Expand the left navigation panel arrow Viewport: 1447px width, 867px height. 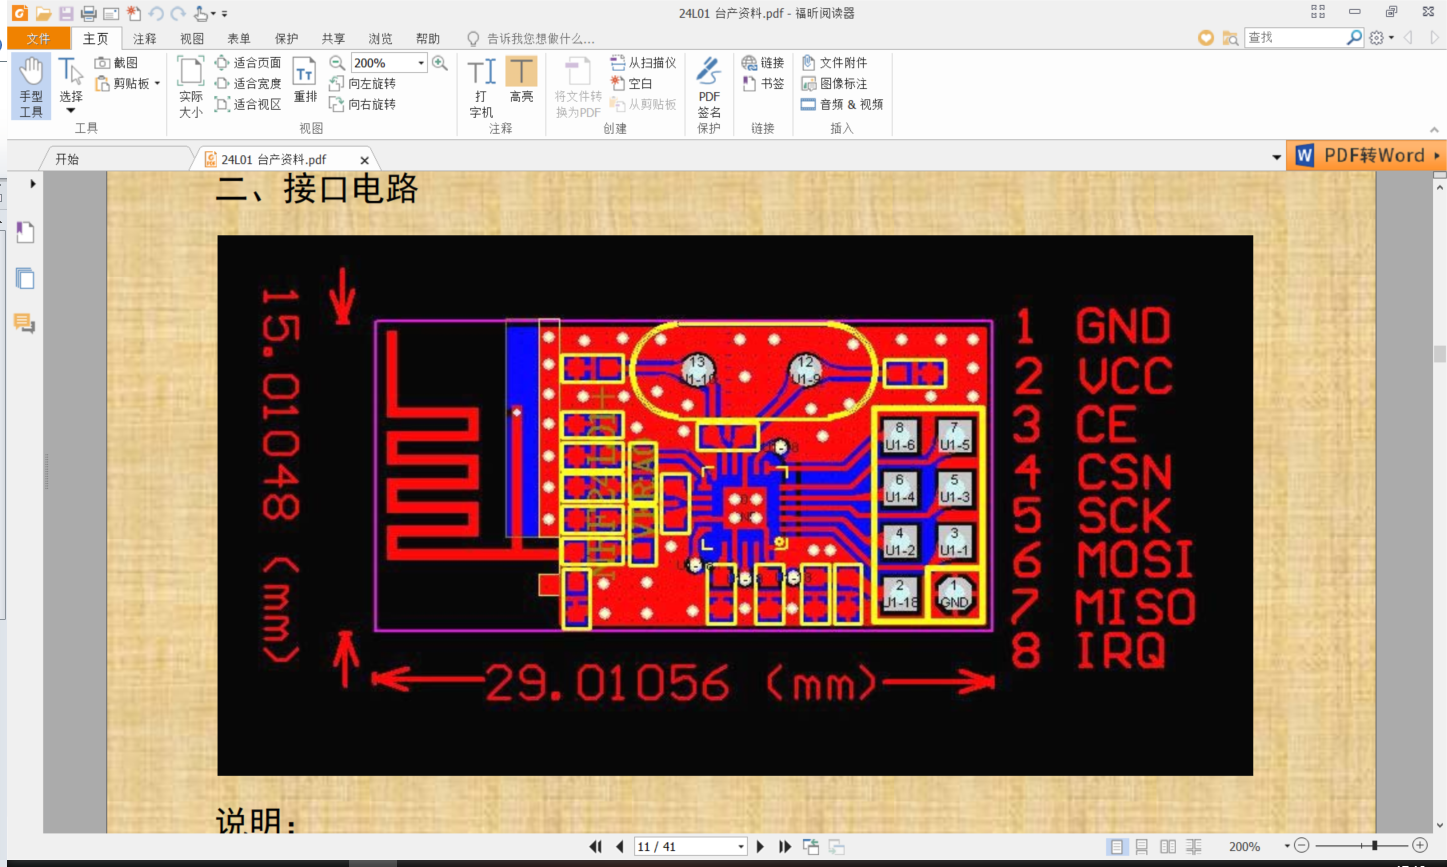(x=33, y=183)
